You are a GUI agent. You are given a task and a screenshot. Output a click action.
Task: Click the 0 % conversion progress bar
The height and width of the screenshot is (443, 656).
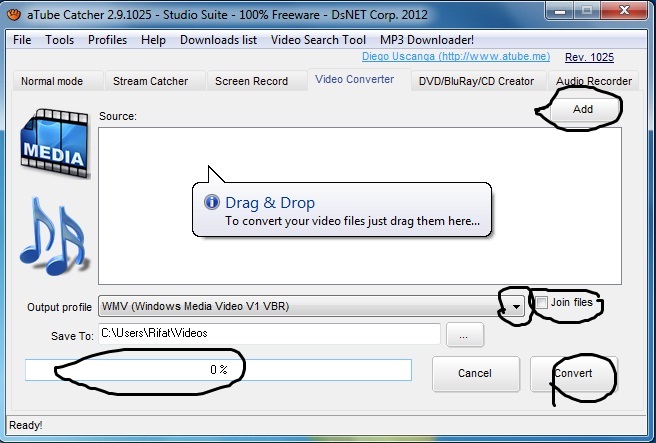pyautogui.click(x=218, y=370)
